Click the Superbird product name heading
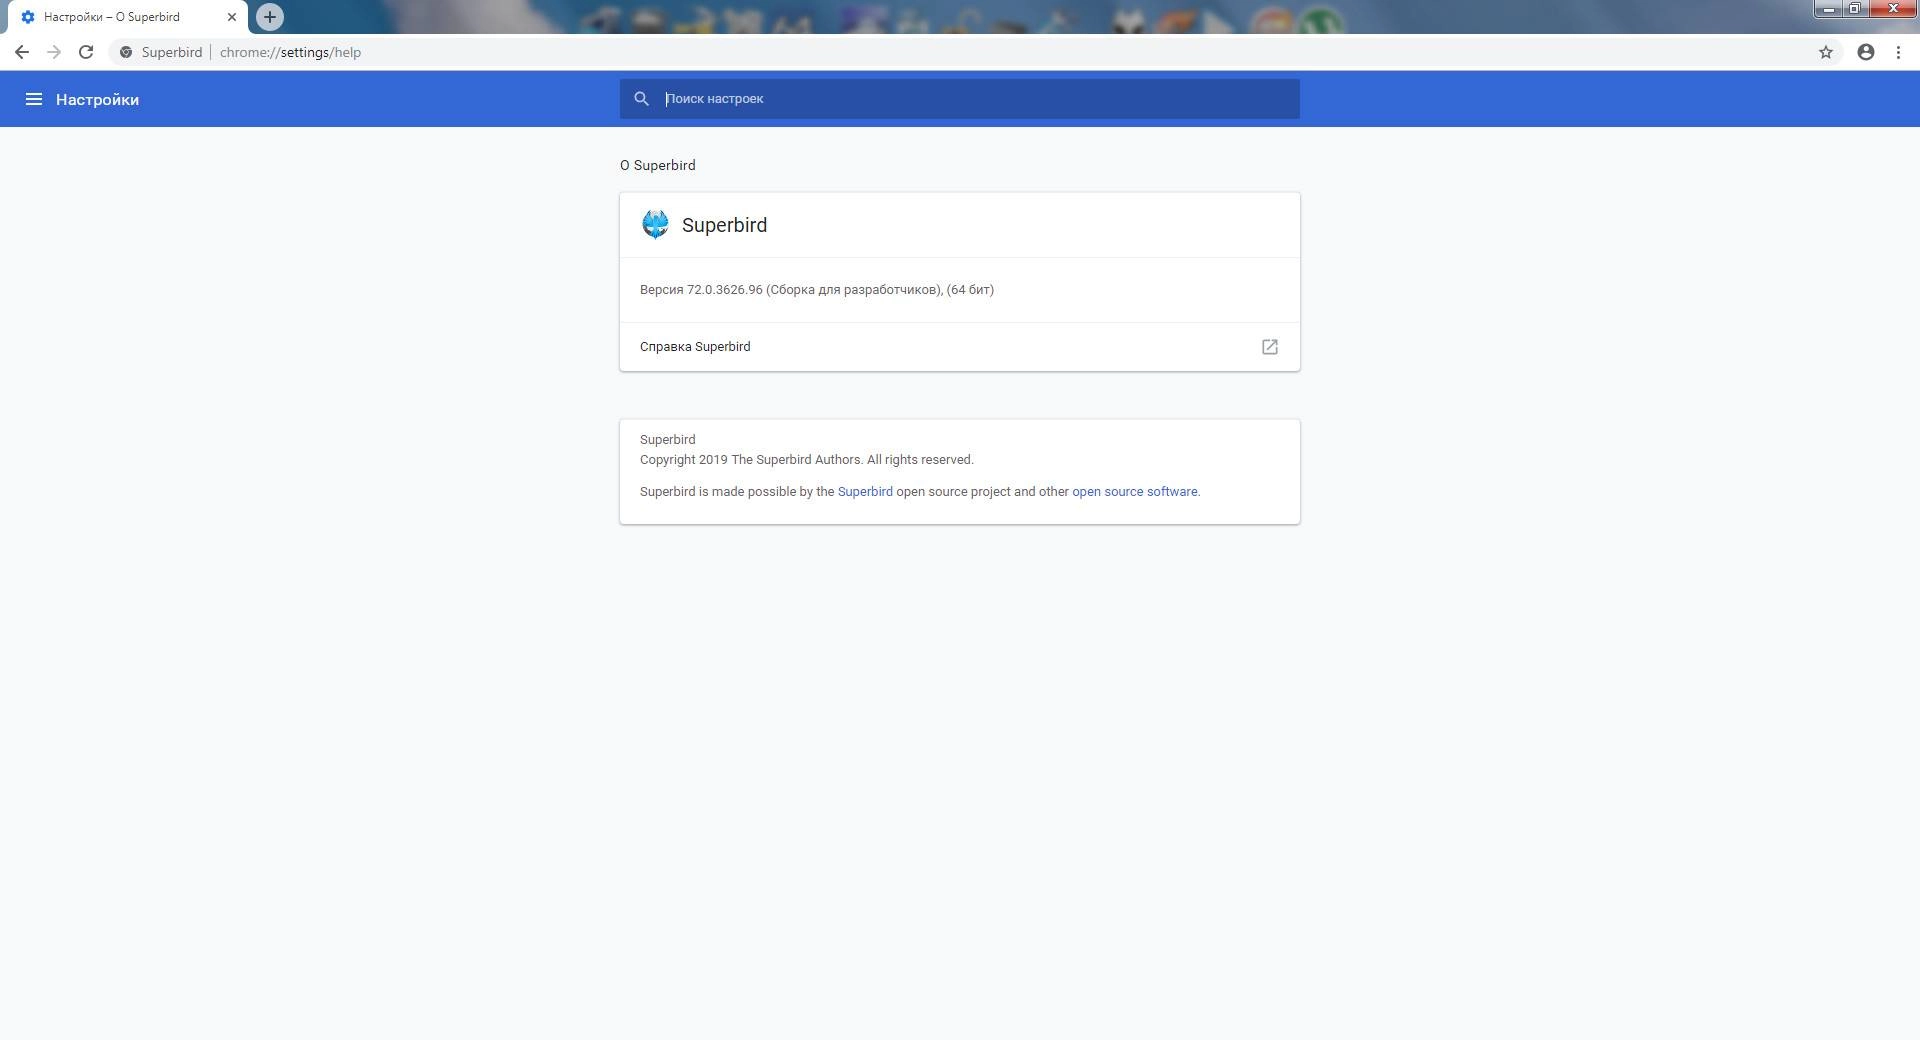Viewport: 1920px width, 1040px height. (x=724, y=225)
